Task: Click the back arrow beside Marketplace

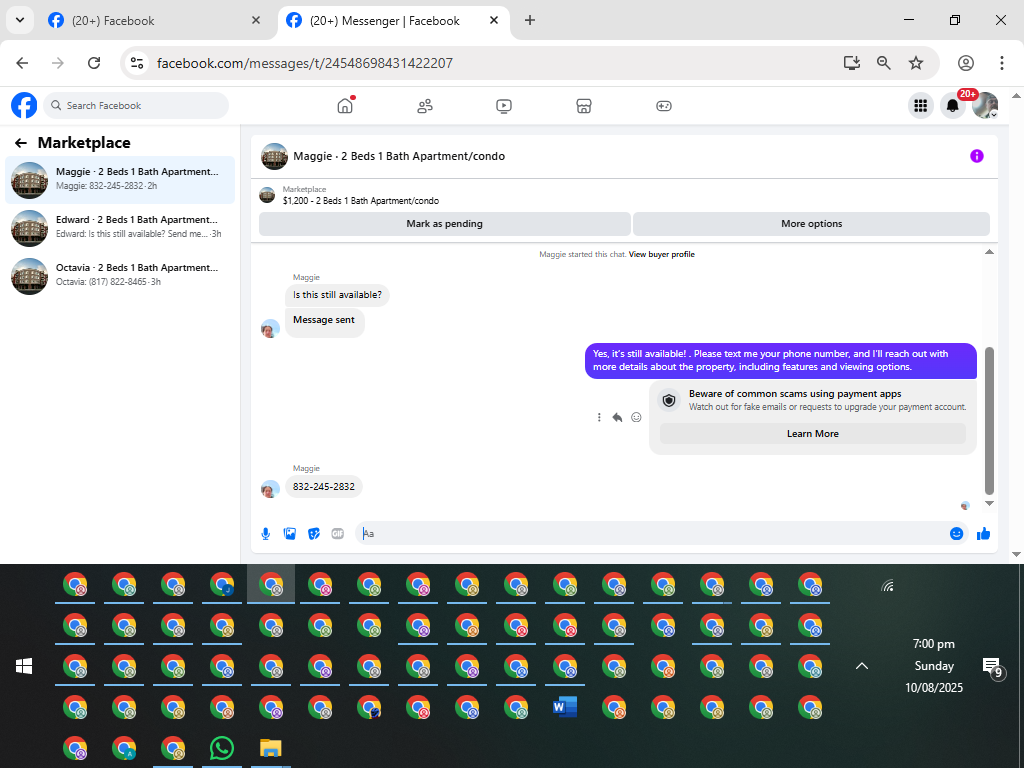Action: click(x=21, y=143)
